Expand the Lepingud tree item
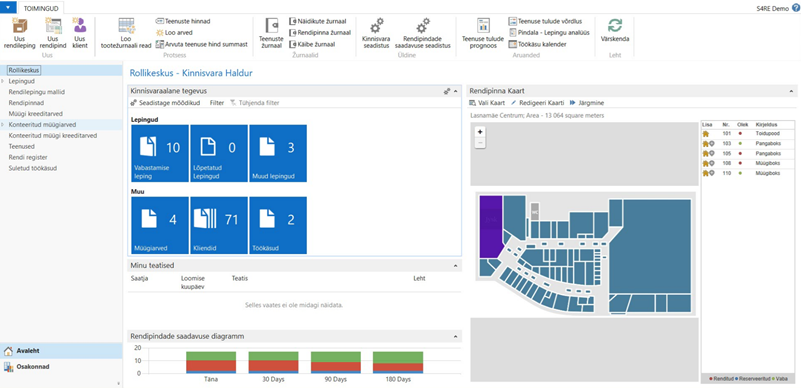The width and height of the screenshot is (803, 389). tap(3, 81)
